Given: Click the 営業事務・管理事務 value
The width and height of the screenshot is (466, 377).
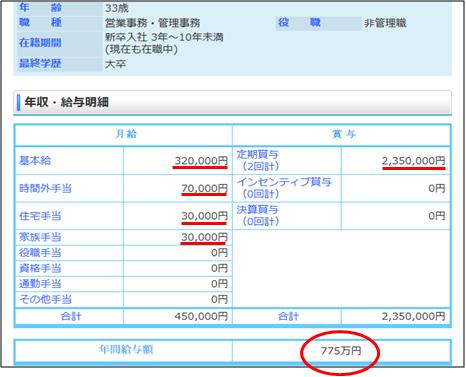Looking at the screenshot, I should coord(153,23).
